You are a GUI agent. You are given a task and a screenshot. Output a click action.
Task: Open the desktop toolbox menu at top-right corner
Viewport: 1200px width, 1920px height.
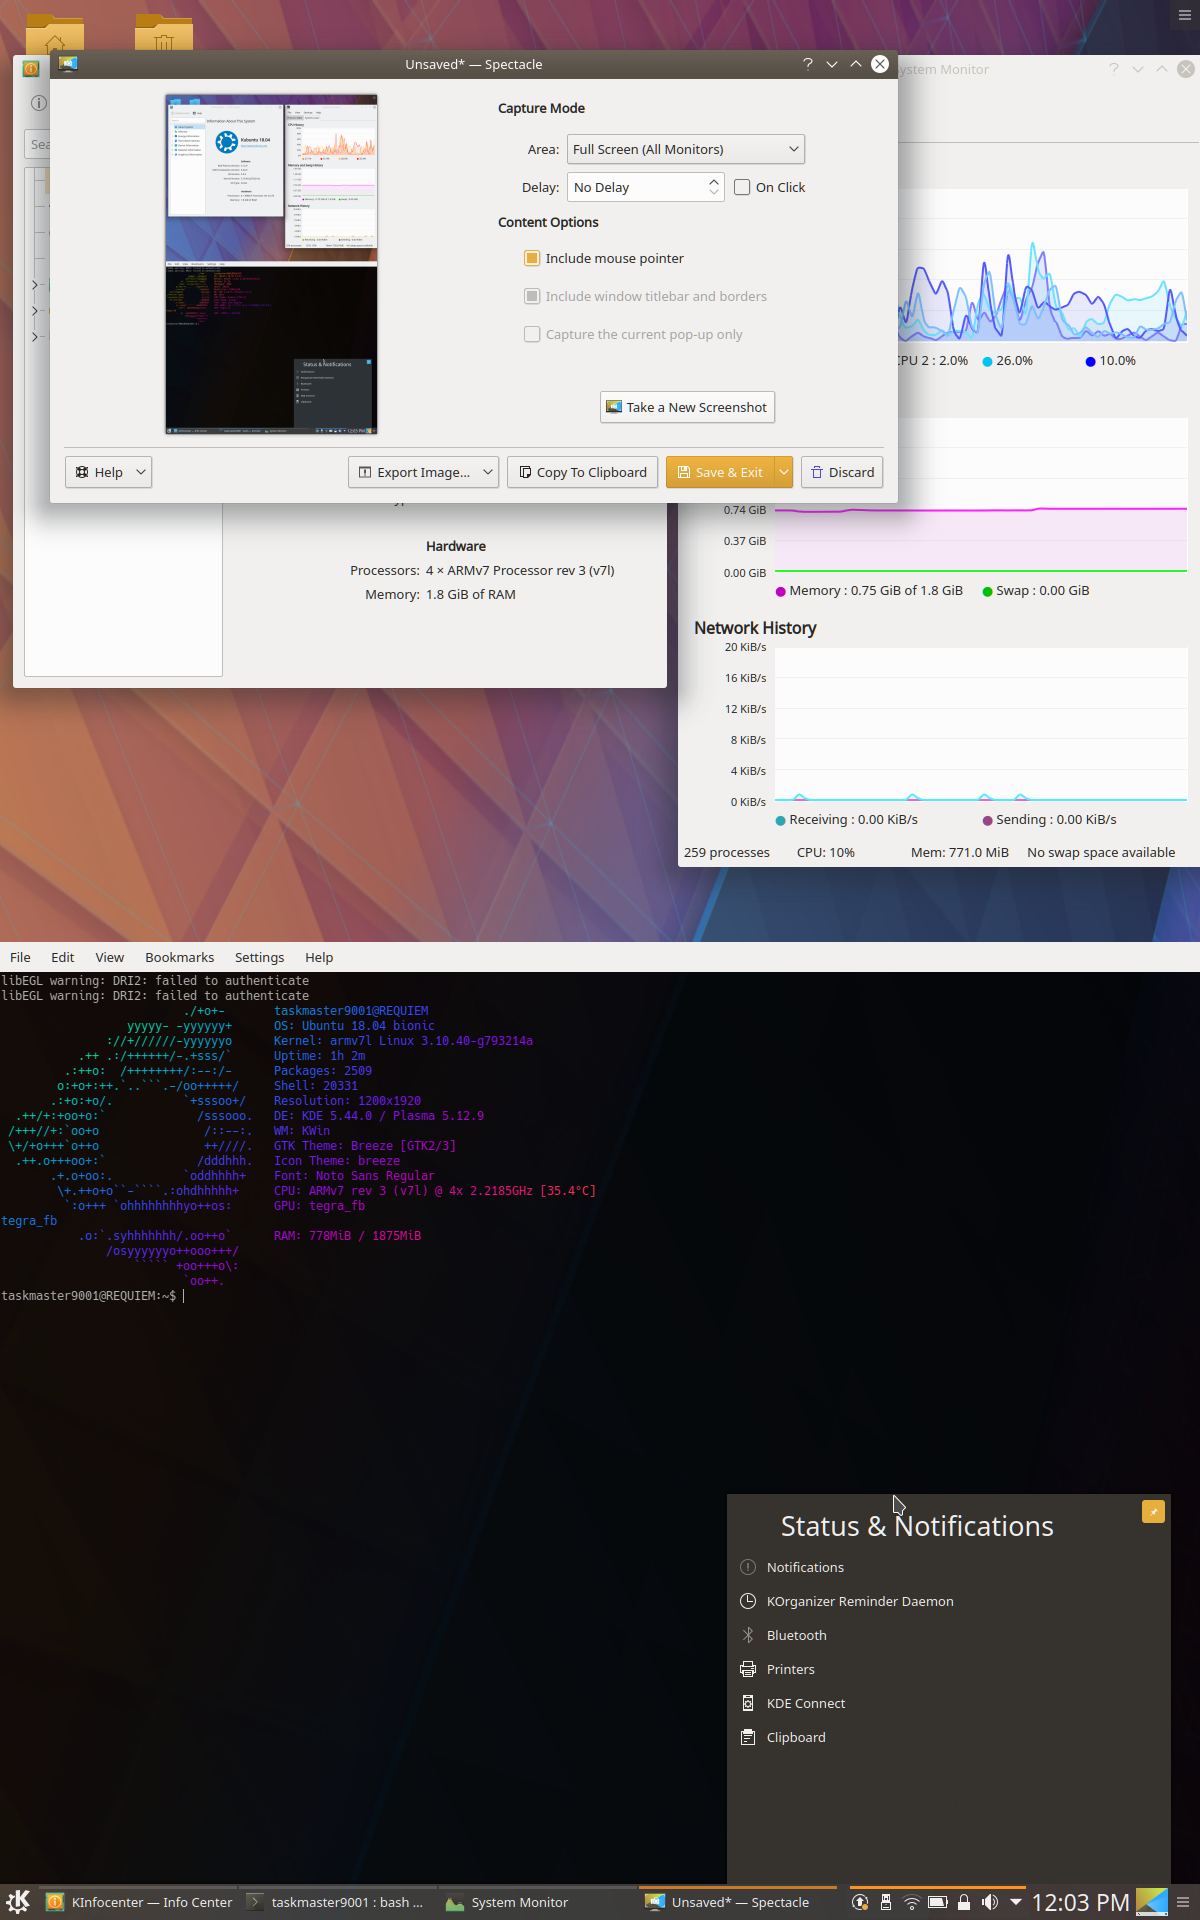point(1185,14)
